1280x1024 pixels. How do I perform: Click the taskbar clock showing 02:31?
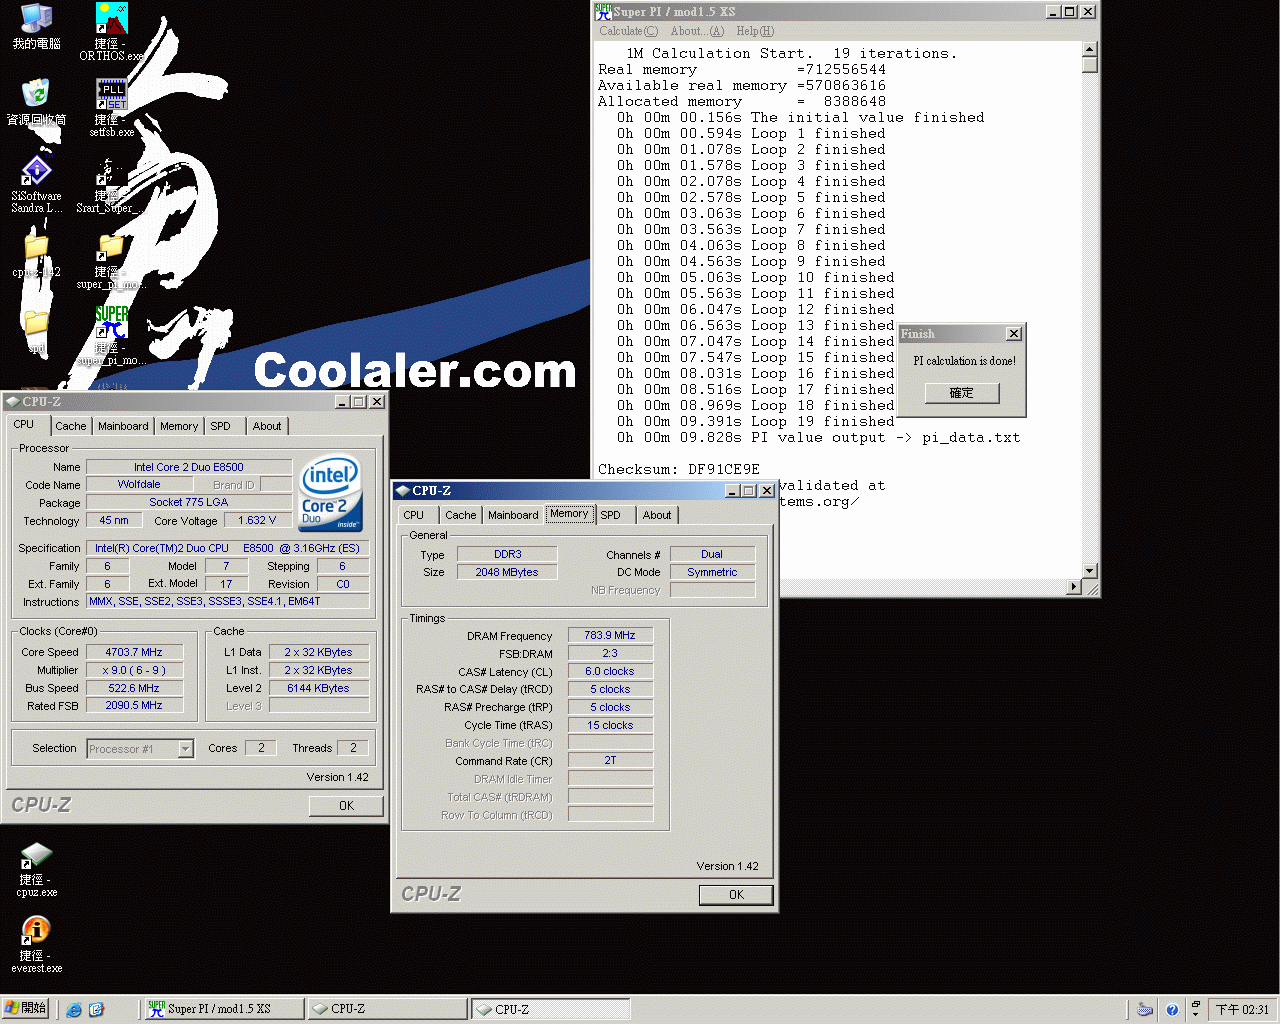1241,1010
